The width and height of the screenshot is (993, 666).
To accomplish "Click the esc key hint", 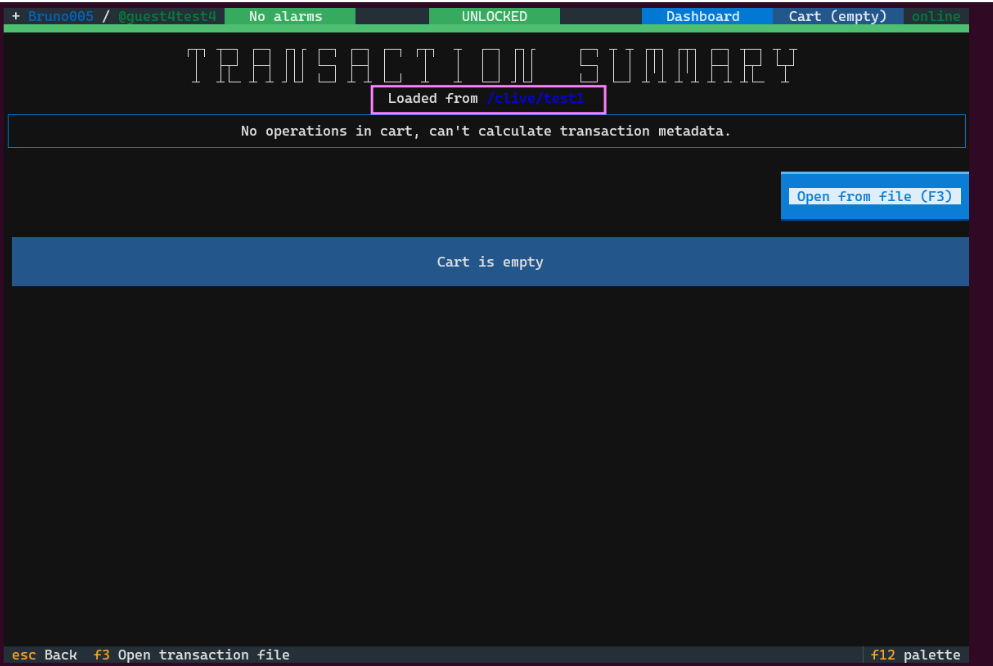I will coord(24,655).
